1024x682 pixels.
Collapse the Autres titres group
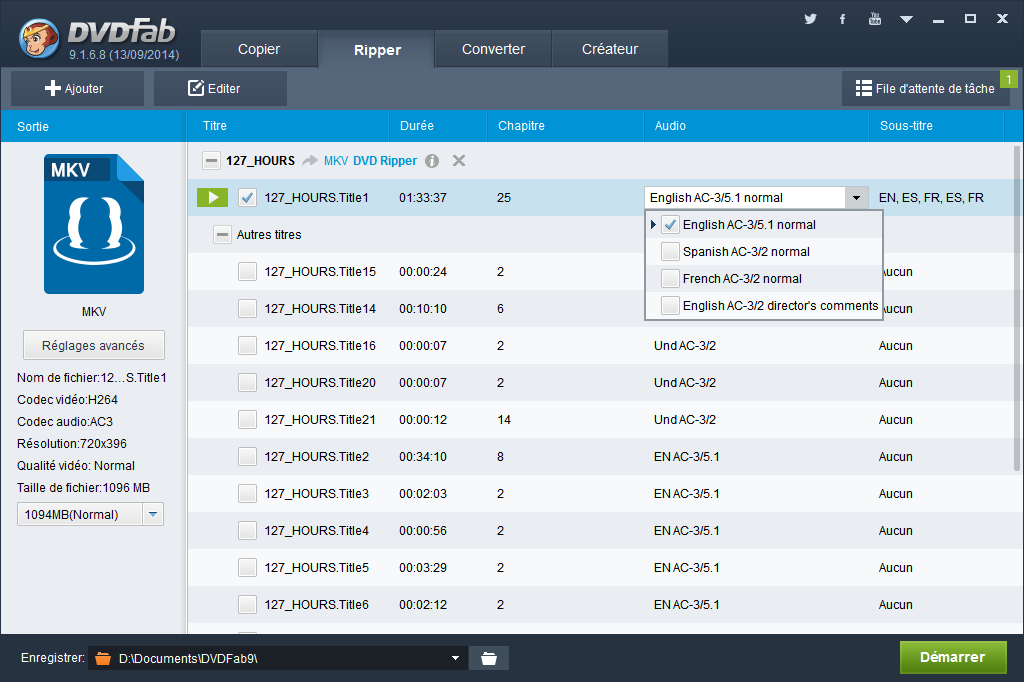[222, 235]
